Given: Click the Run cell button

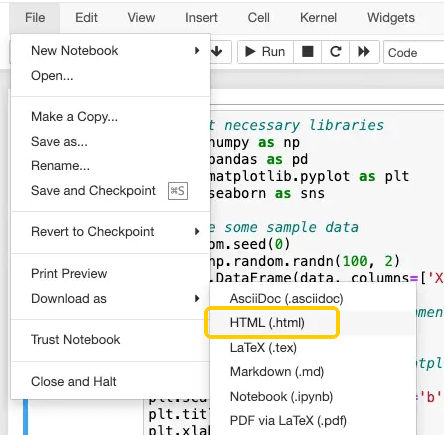Looking at the screenshot, I should point(265,52).
